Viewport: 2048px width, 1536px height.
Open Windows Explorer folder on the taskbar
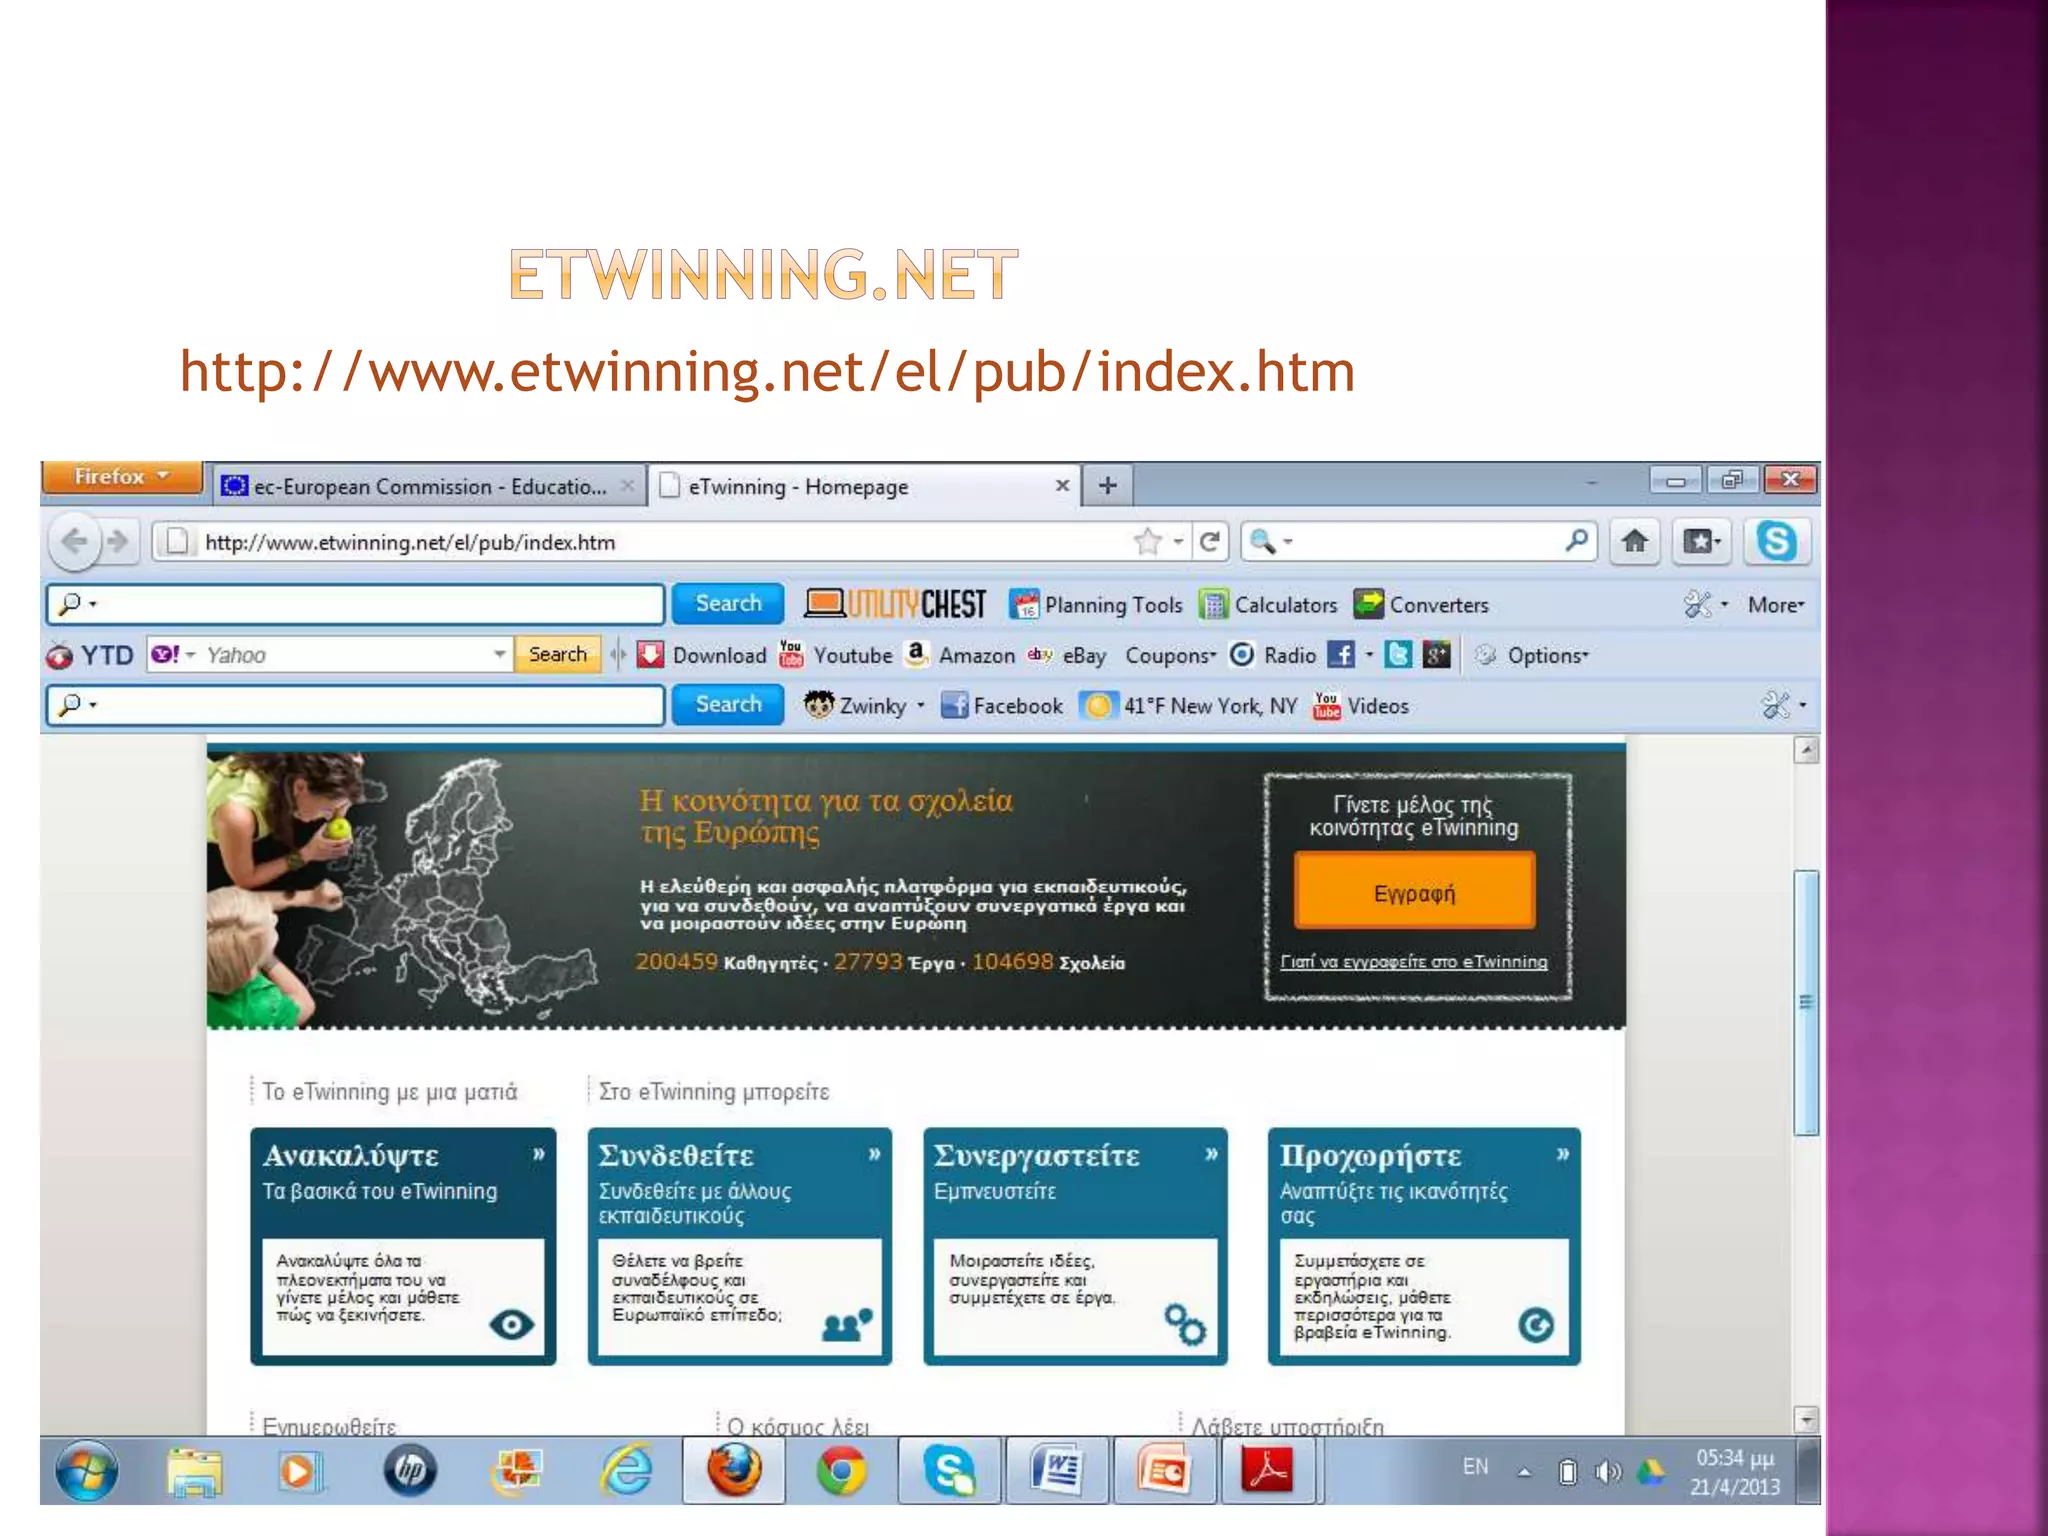coord(194,1471)
